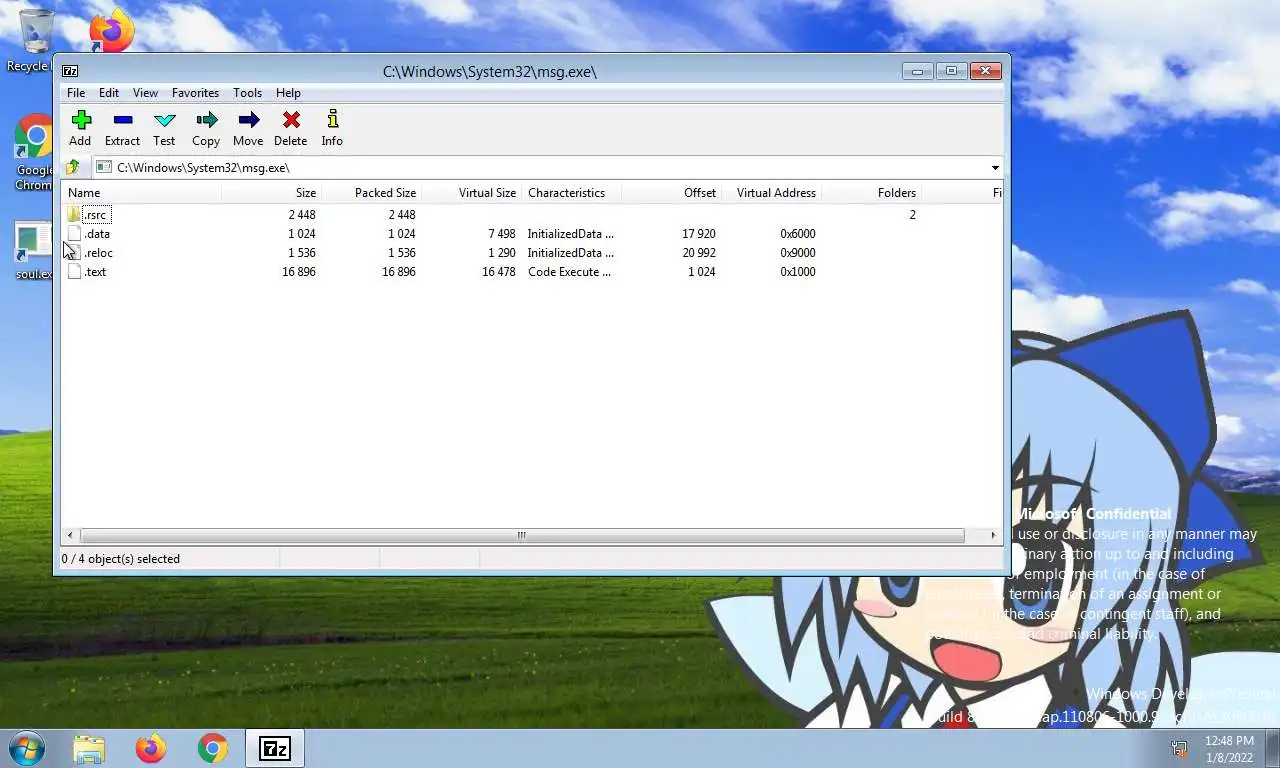Click the 7-Zip taskbar button
1280x768 pixels.
click(x=274, y=748)
